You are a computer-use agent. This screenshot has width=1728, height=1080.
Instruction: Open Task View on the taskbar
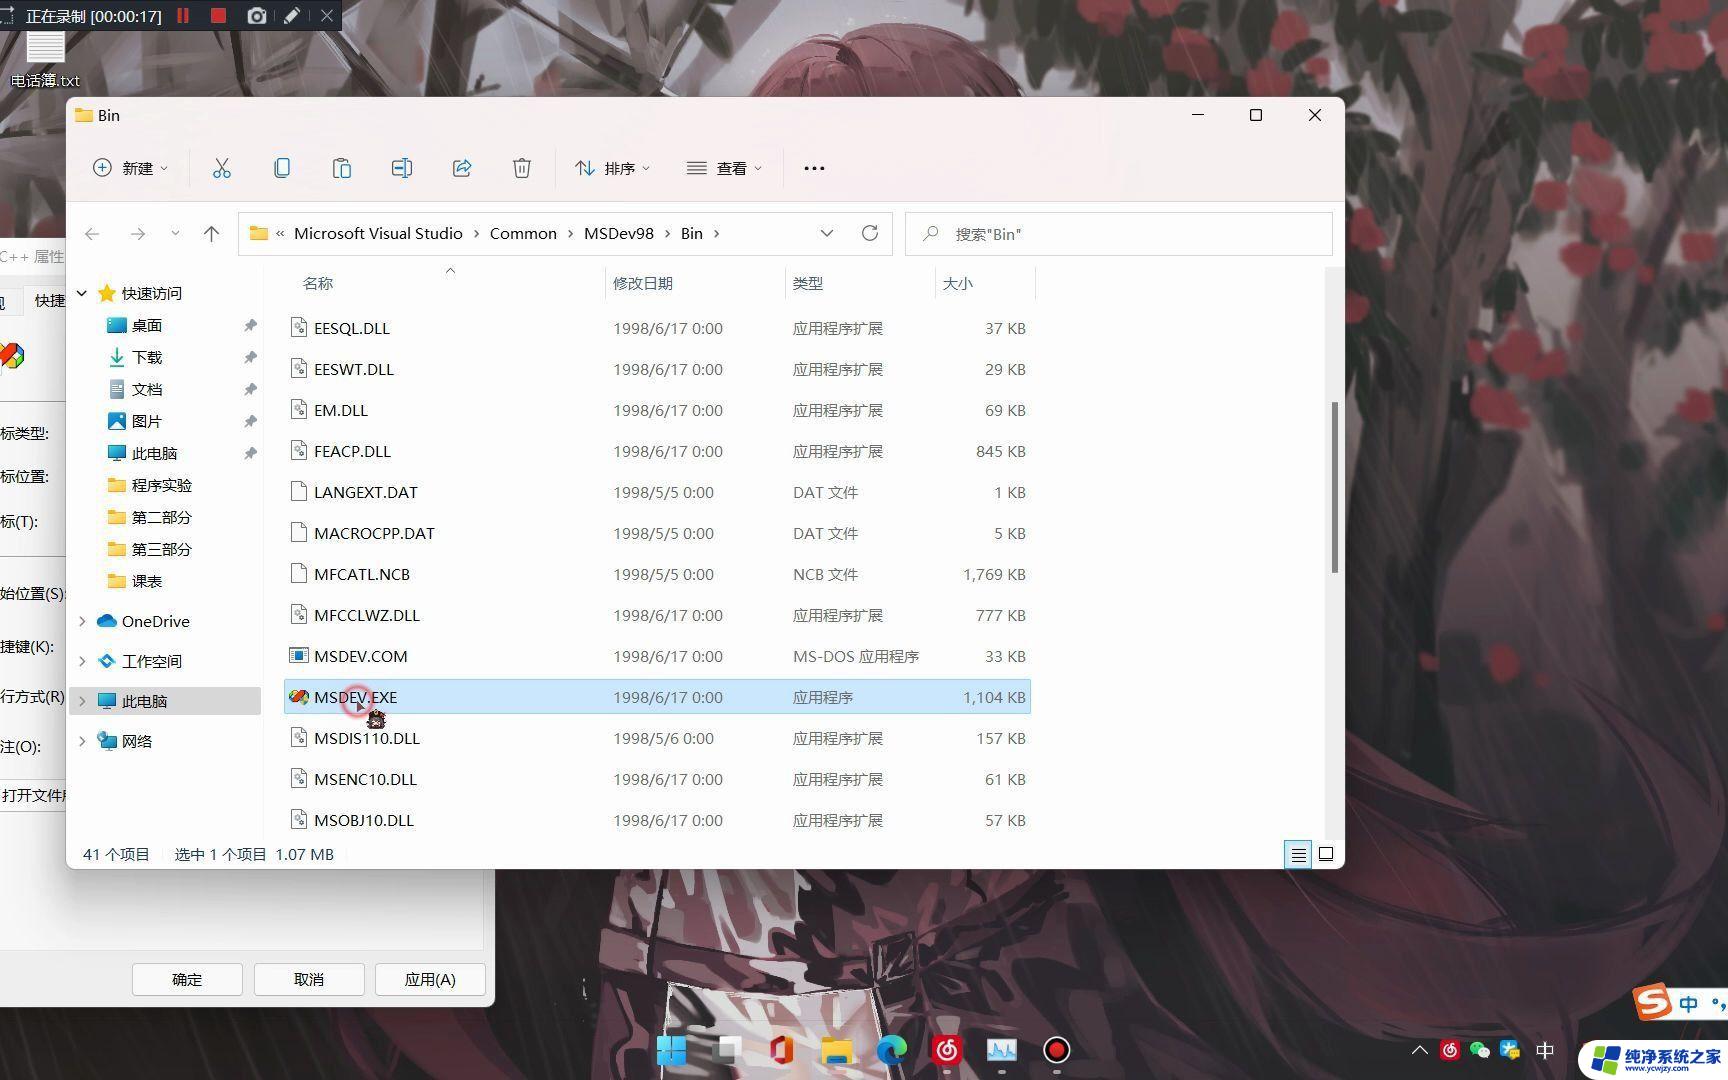coord(727,1050)
